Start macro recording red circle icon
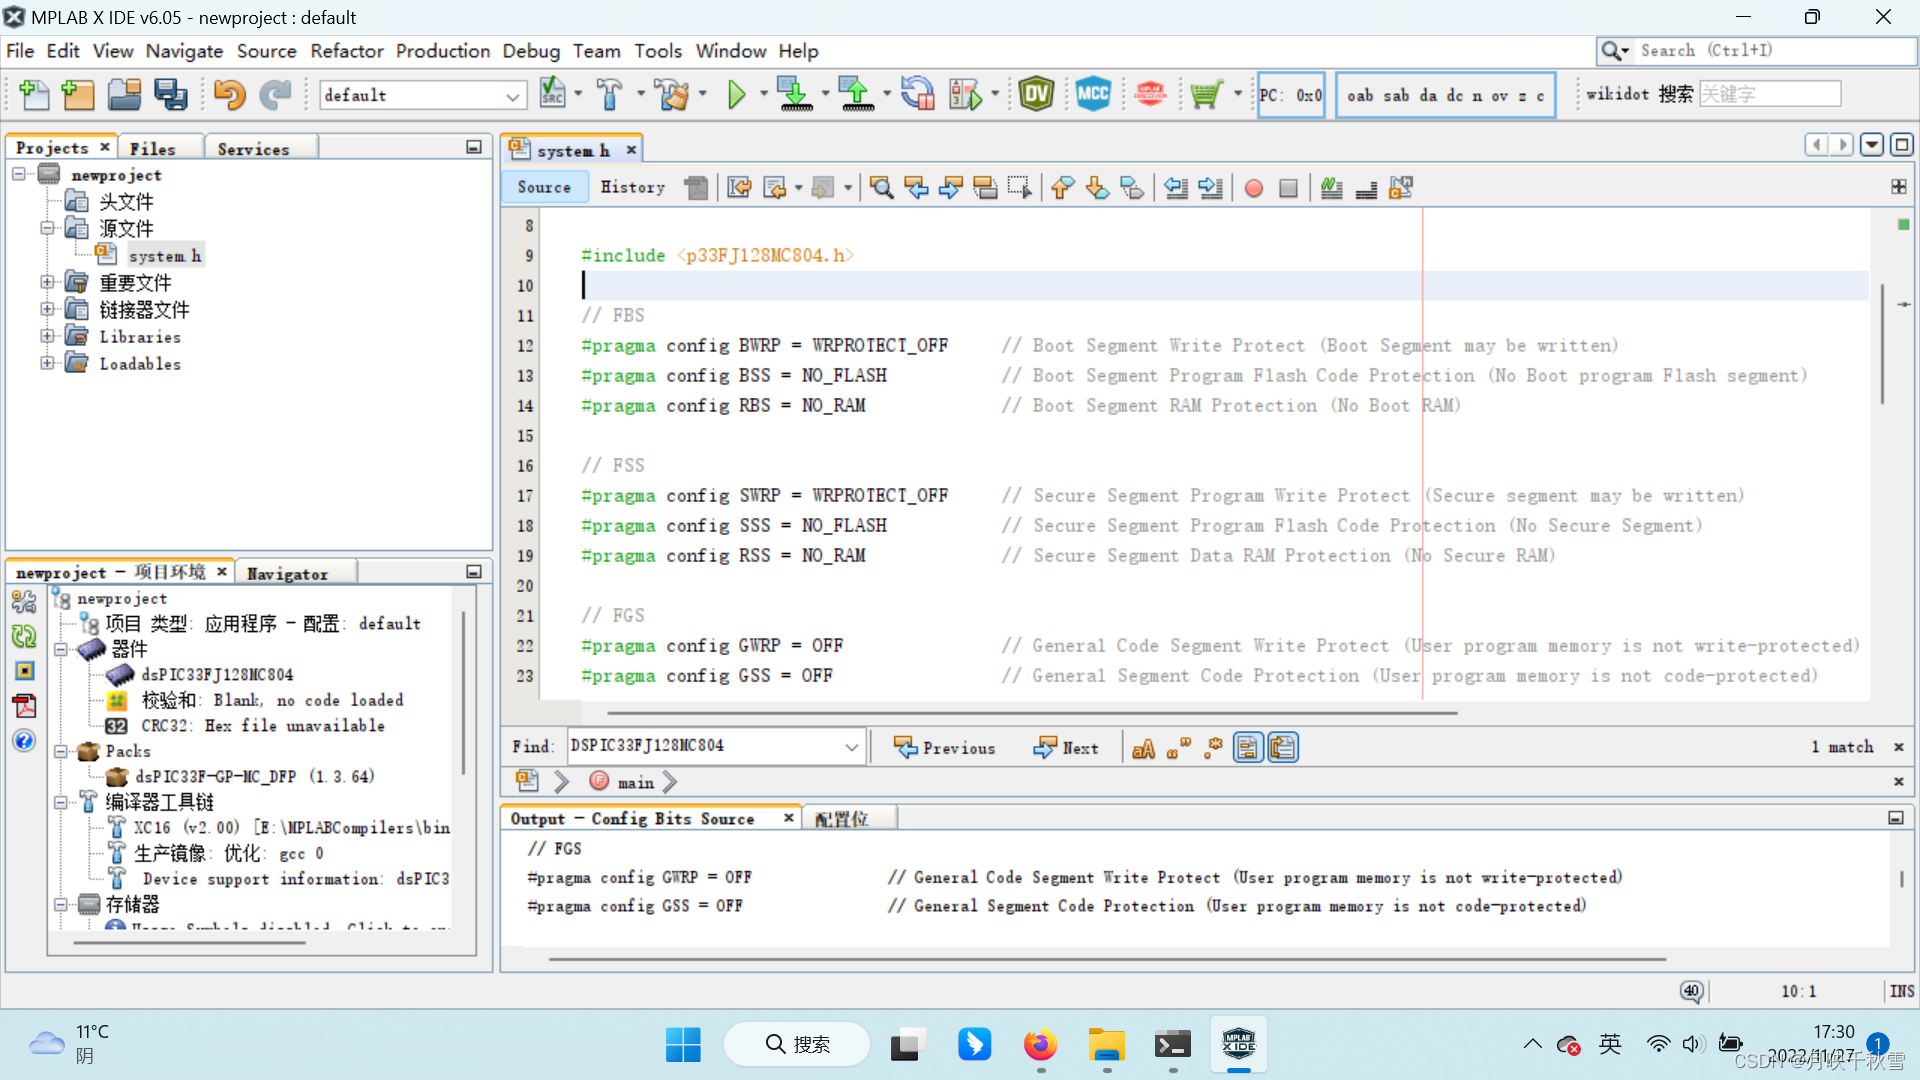This screenshot has width=1920, height=1080. point(1253,188)
